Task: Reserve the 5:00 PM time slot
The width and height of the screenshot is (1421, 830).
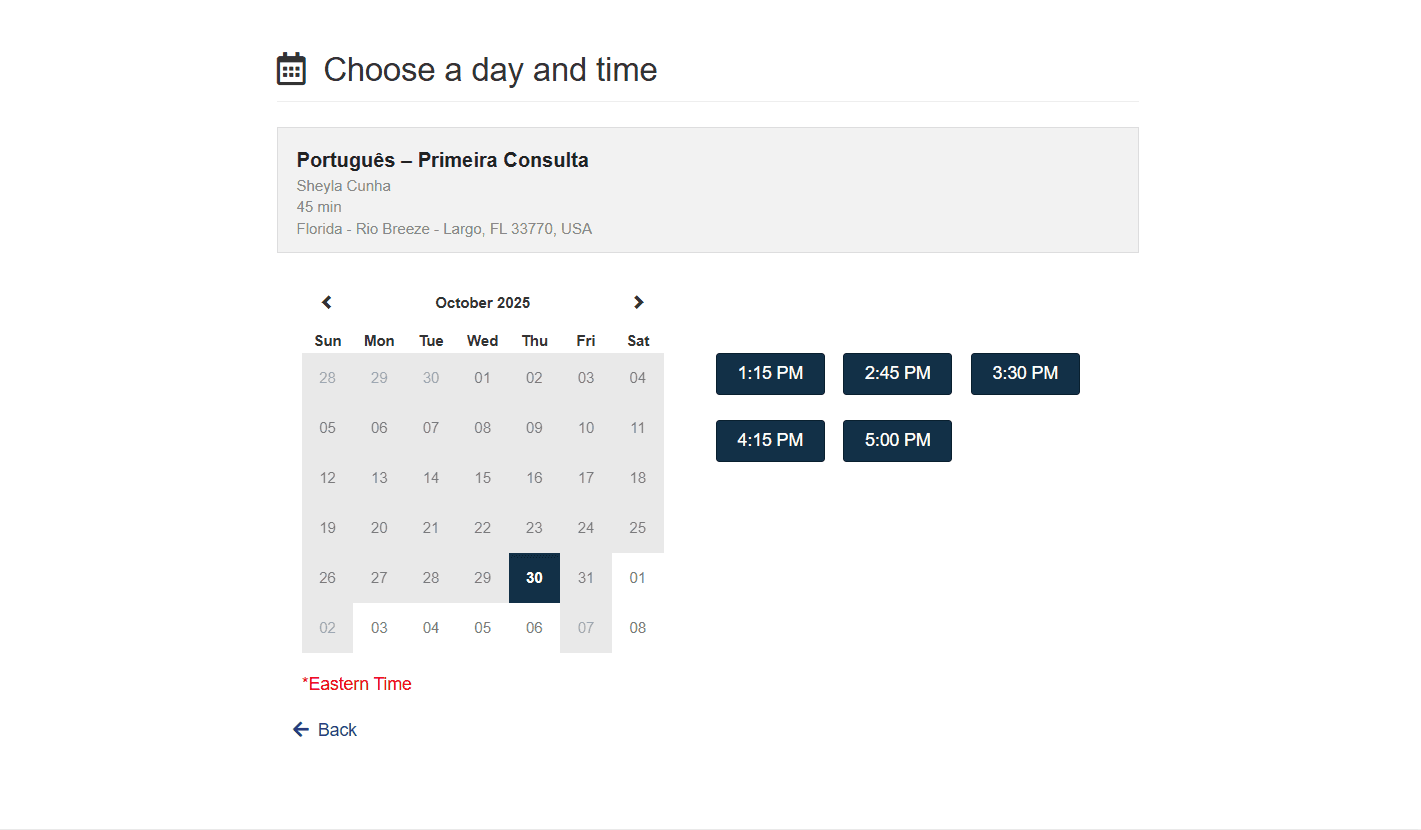Action: [x=897, y=441]
